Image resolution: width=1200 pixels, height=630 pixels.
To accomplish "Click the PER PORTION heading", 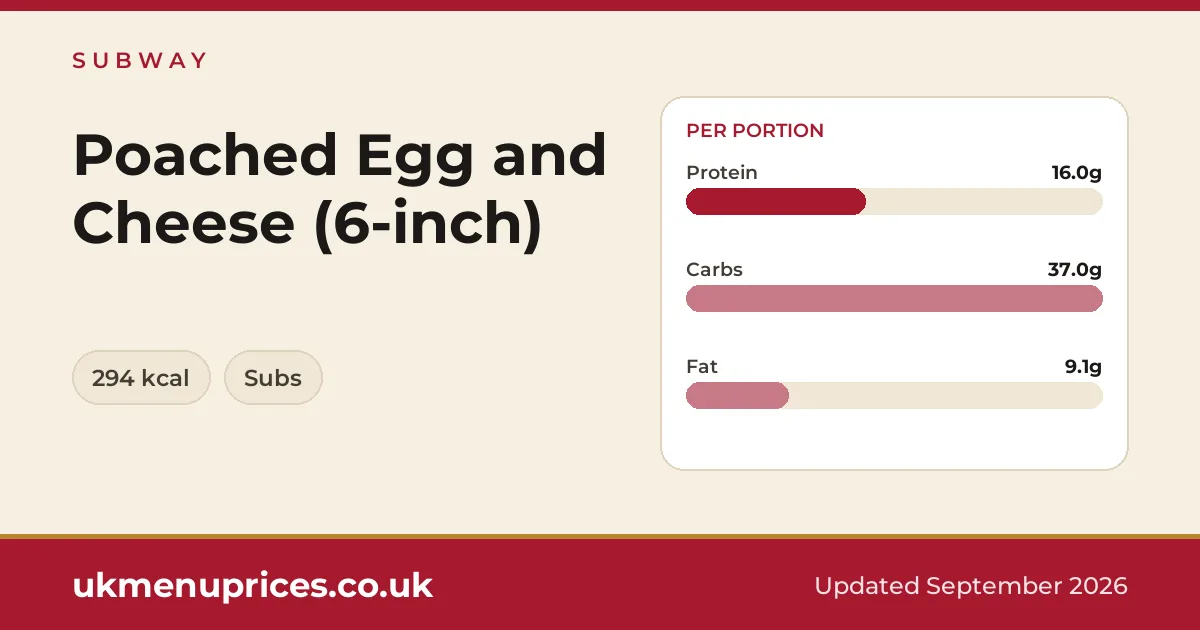I will [x=755, y=131].
